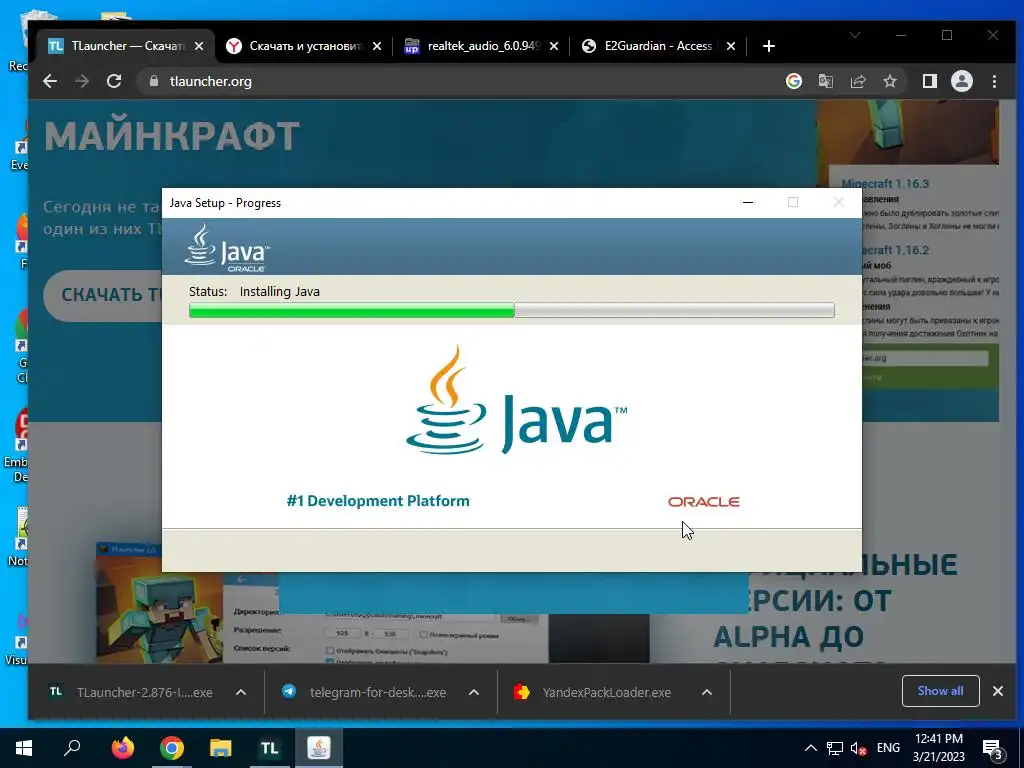This screenshot has width=1024, height=768.
Task: Close the Yandex 'Скачать и установить' tab
Action: (377, 46)
